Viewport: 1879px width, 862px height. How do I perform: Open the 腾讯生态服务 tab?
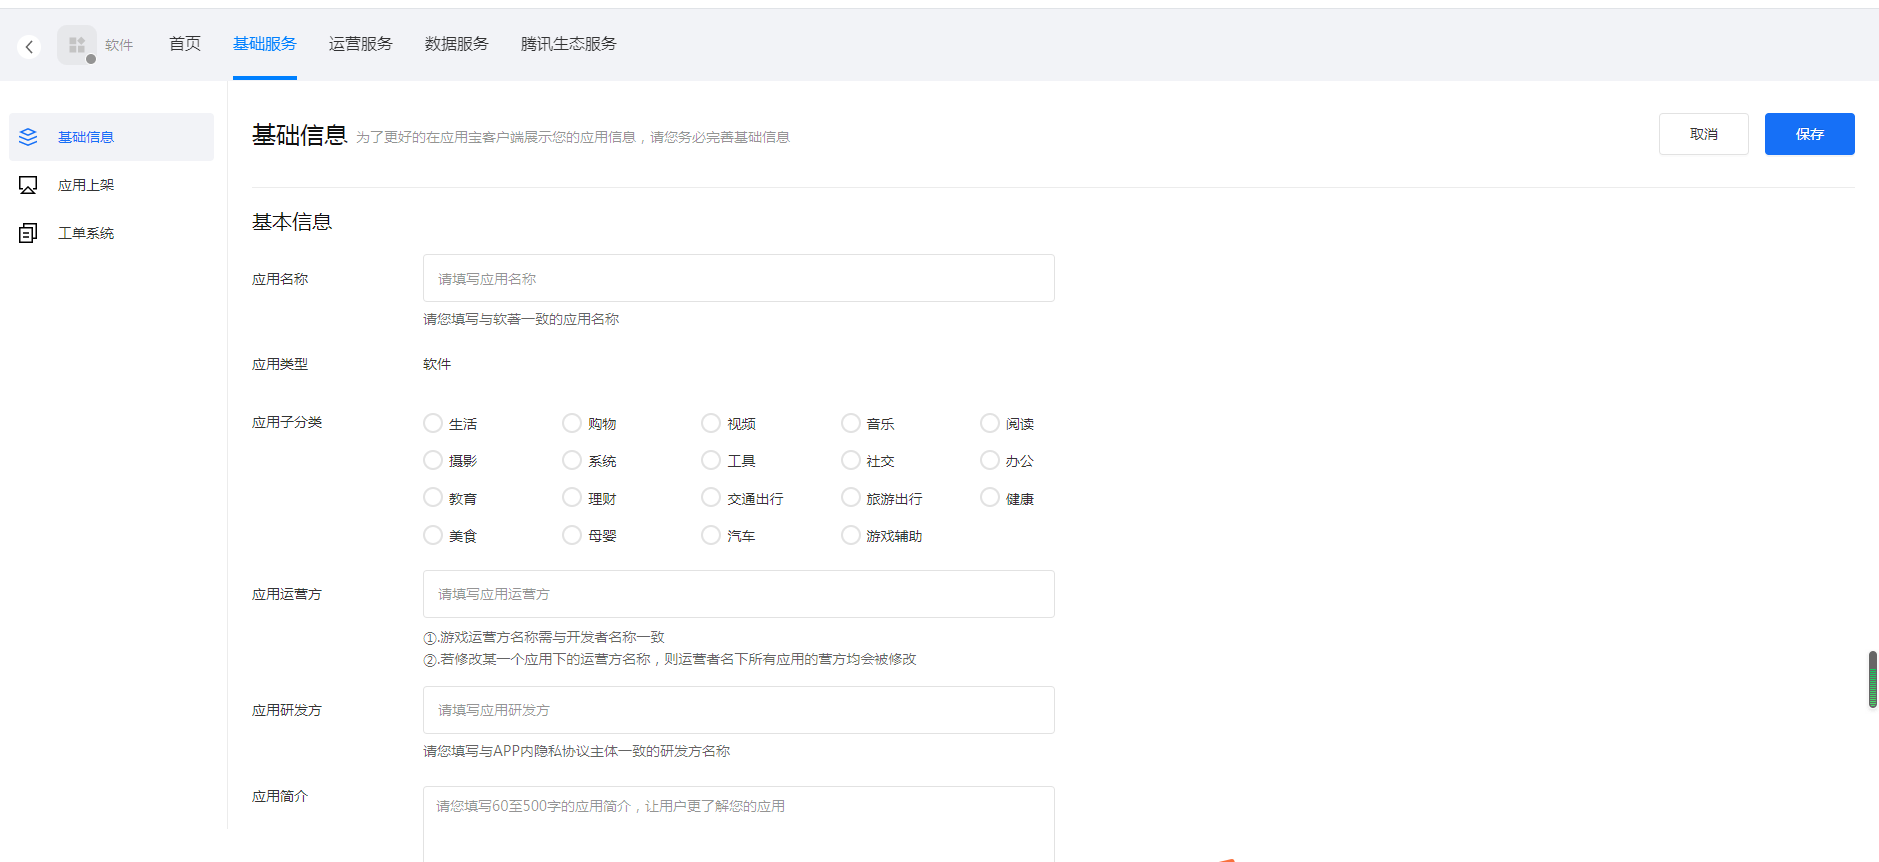click(x=569, y=44)
